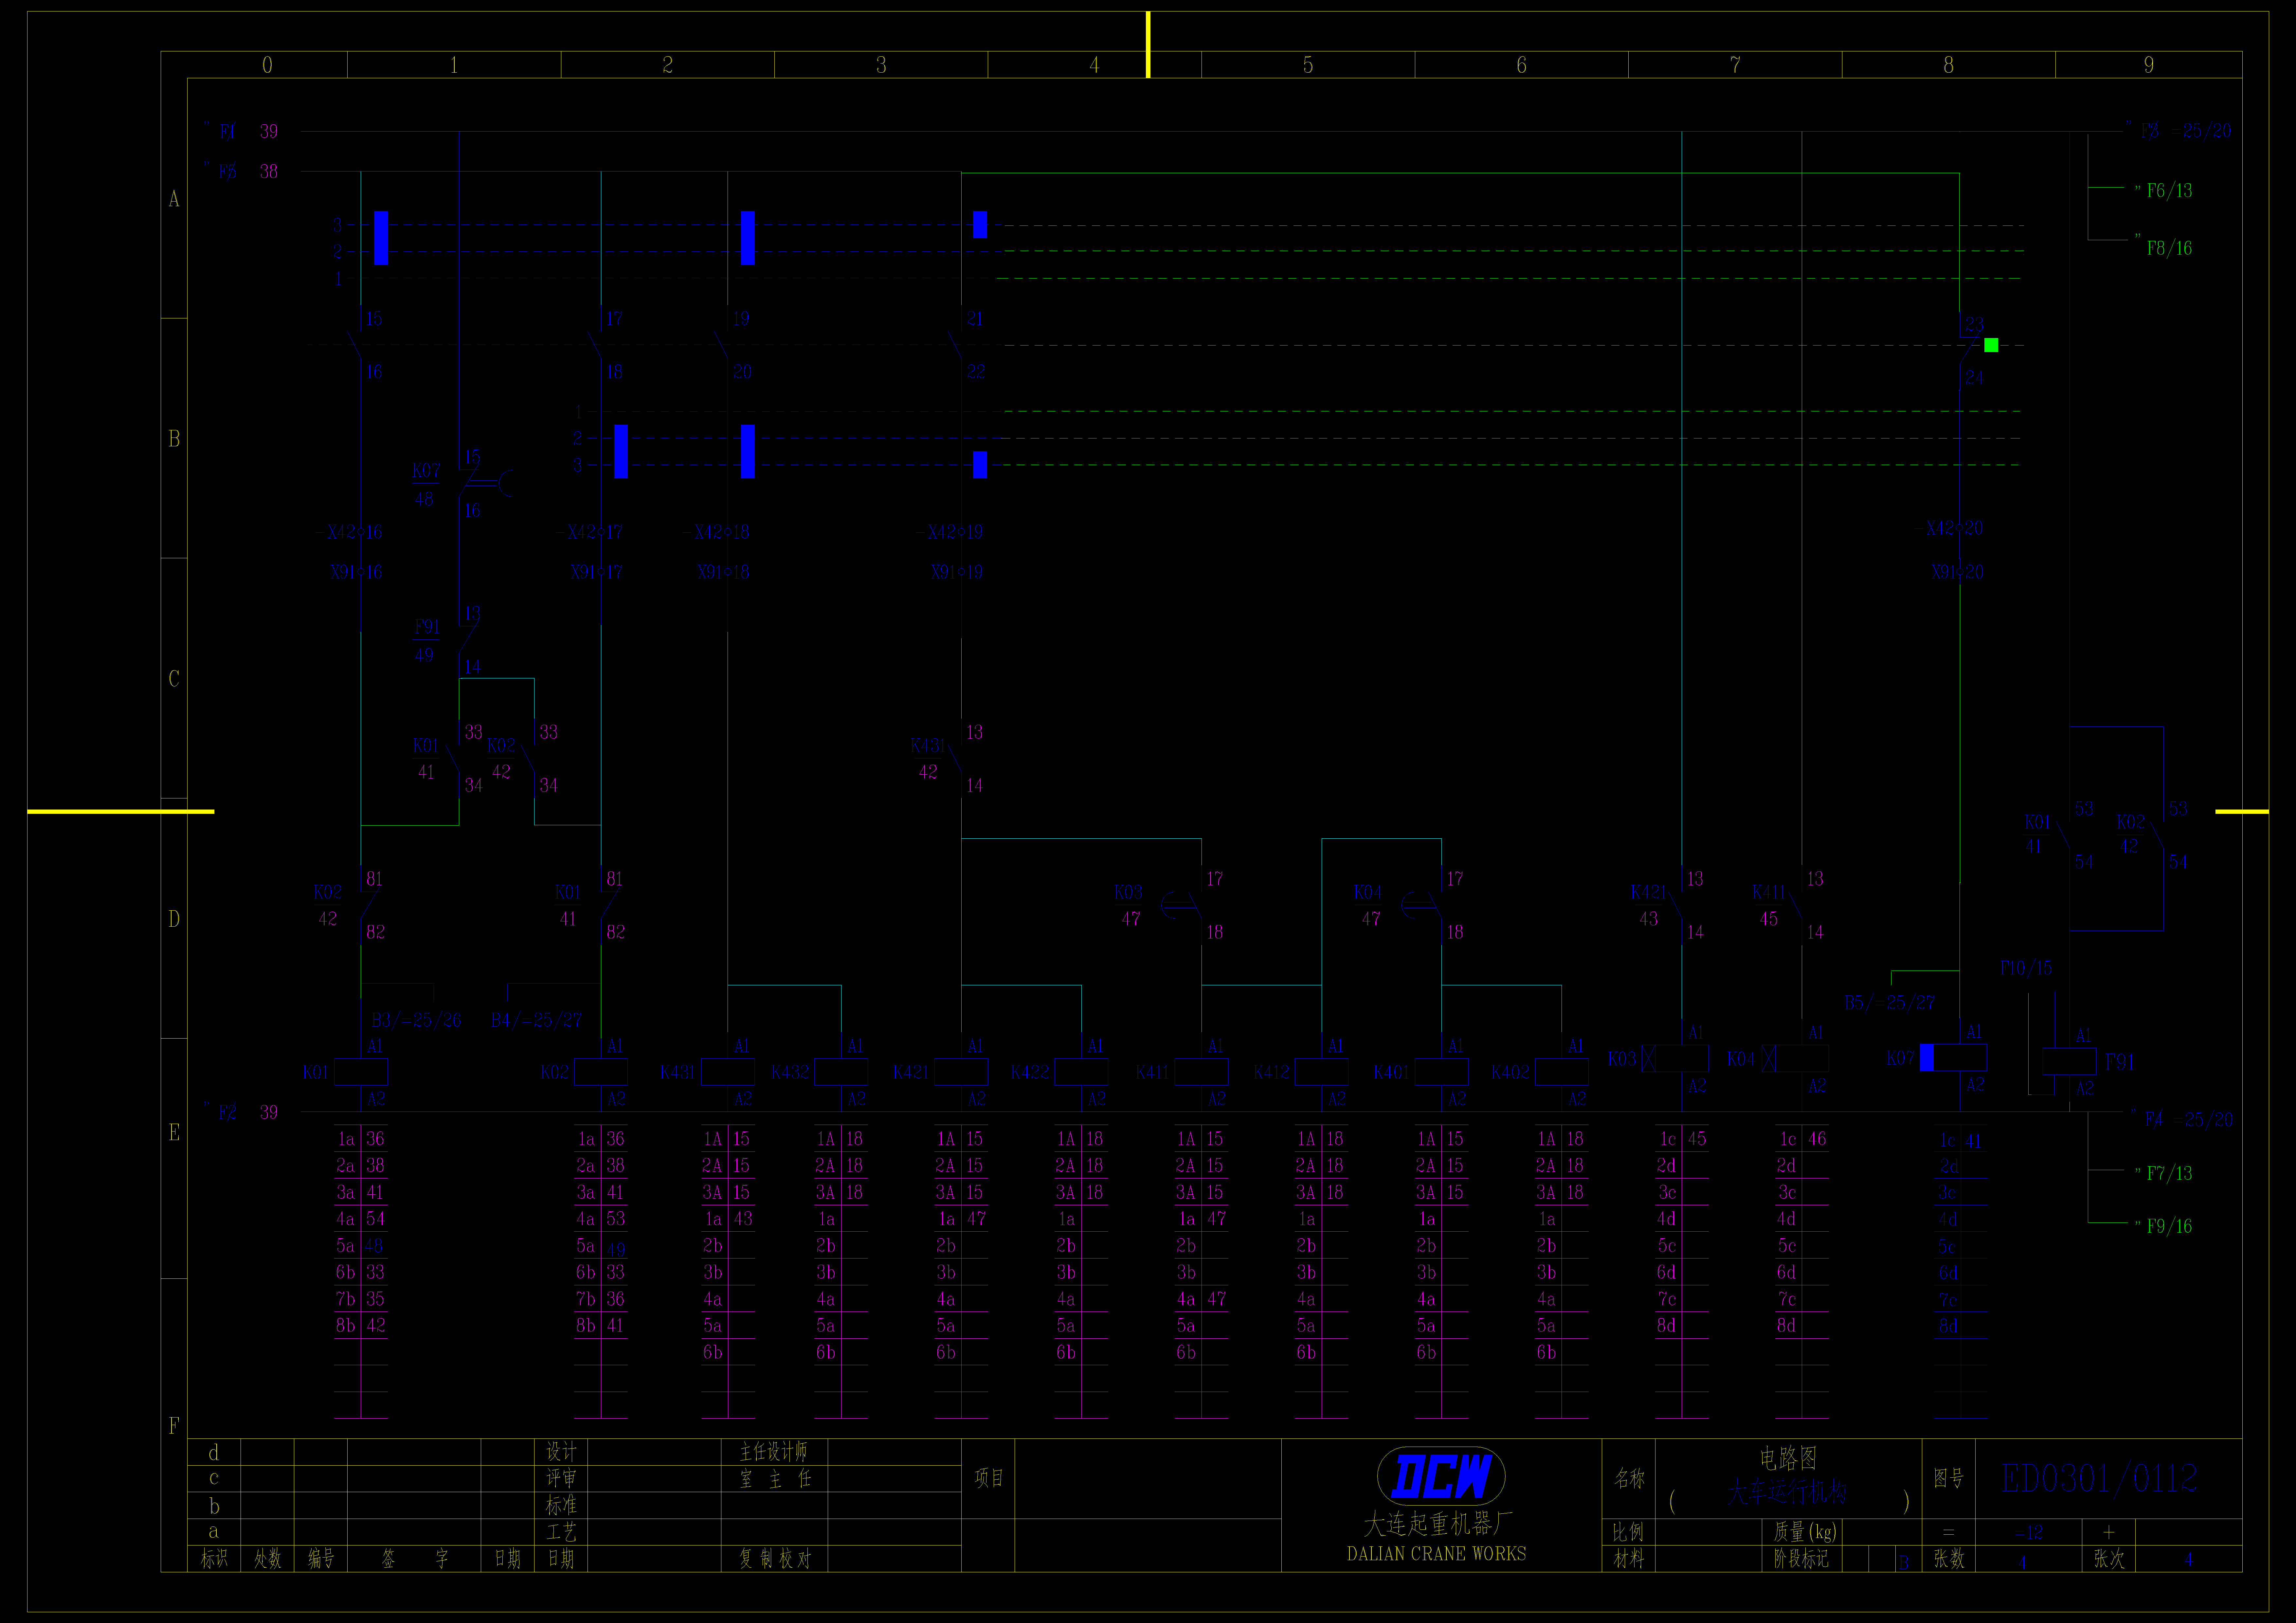Click the K401 coil label
Viewport: 2296px width, 1623px height.
(1392, 1073)
